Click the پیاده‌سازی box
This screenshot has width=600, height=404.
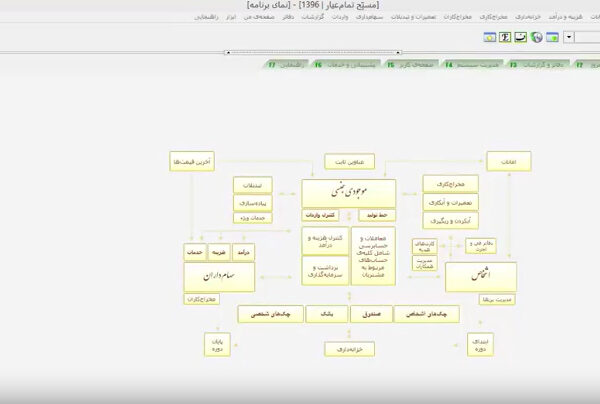pyautogui.click(x=253, y=203)
